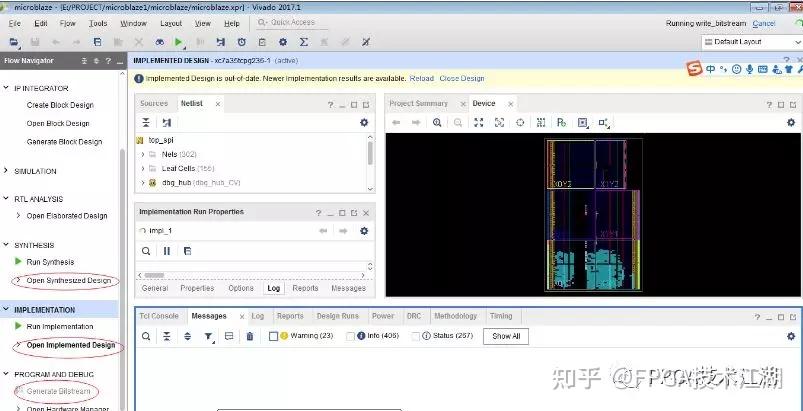803x411 pixels.
Task: Zoom in on the Device view
Action: (437, 122)
